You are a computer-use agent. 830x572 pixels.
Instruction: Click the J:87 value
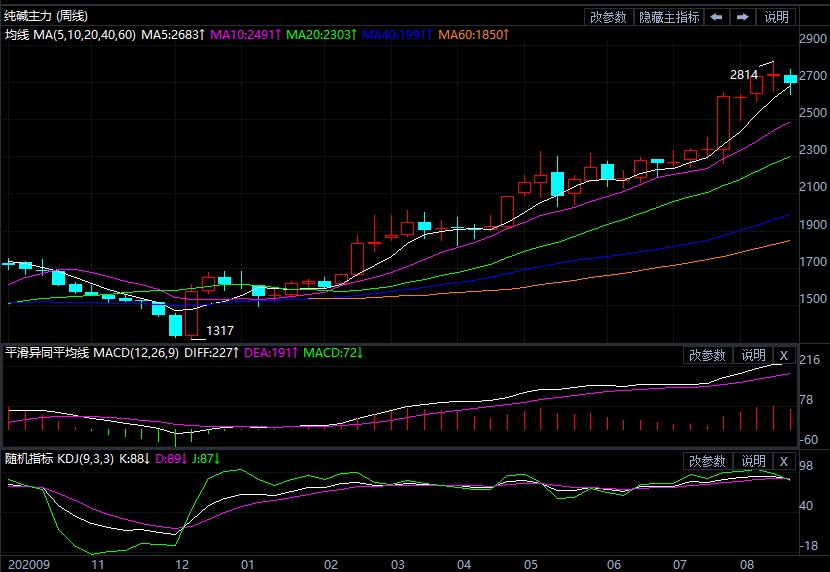point(205,459)
